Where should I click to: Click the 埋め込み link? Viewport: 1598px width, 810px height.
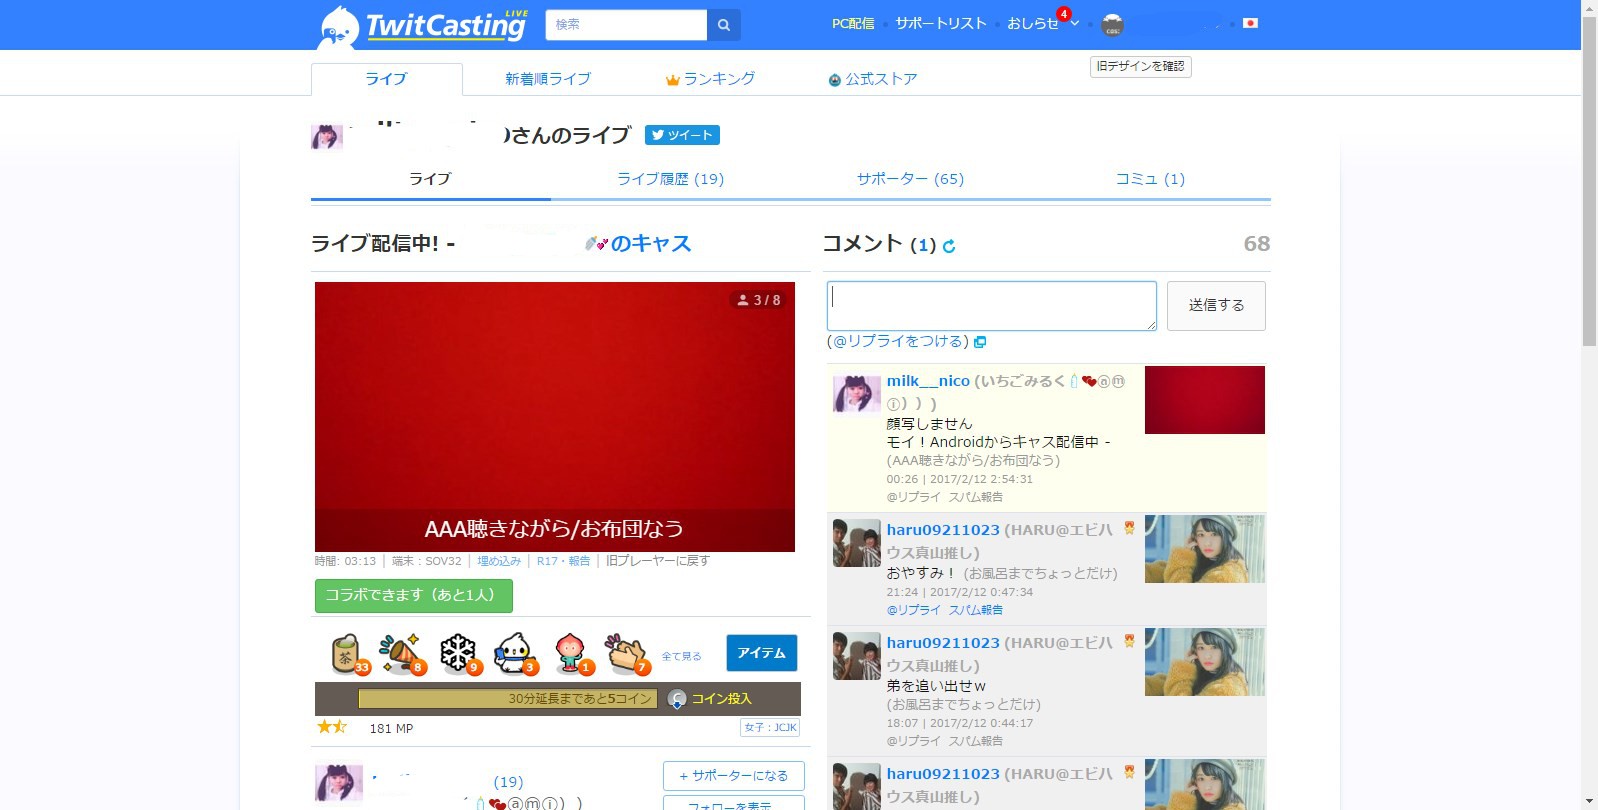(x=499, y=561)
